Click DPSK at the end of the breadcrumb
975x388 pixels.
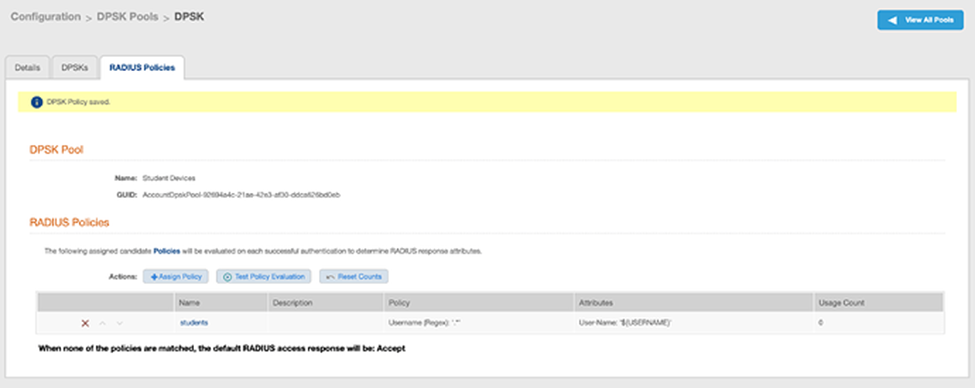click(x=189, y=17)
